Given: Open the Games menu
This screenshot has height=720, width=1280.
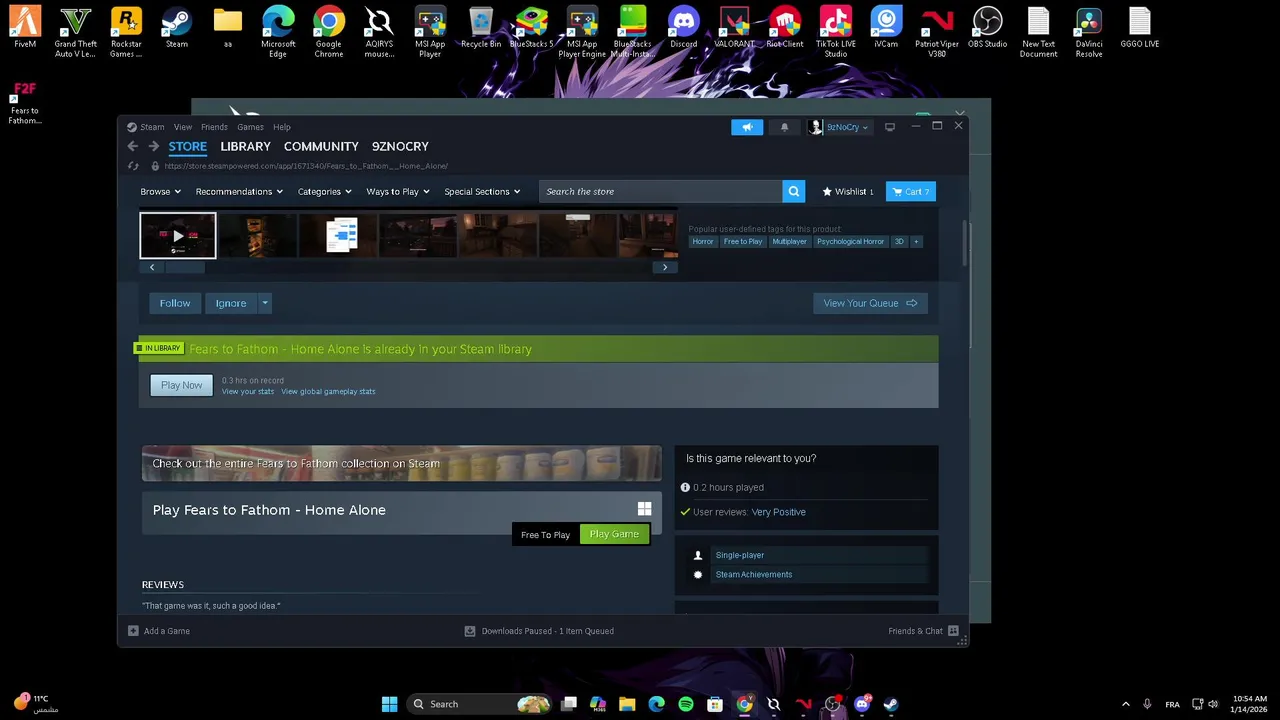Looking at the screenshot, I should tap(250, 127).
